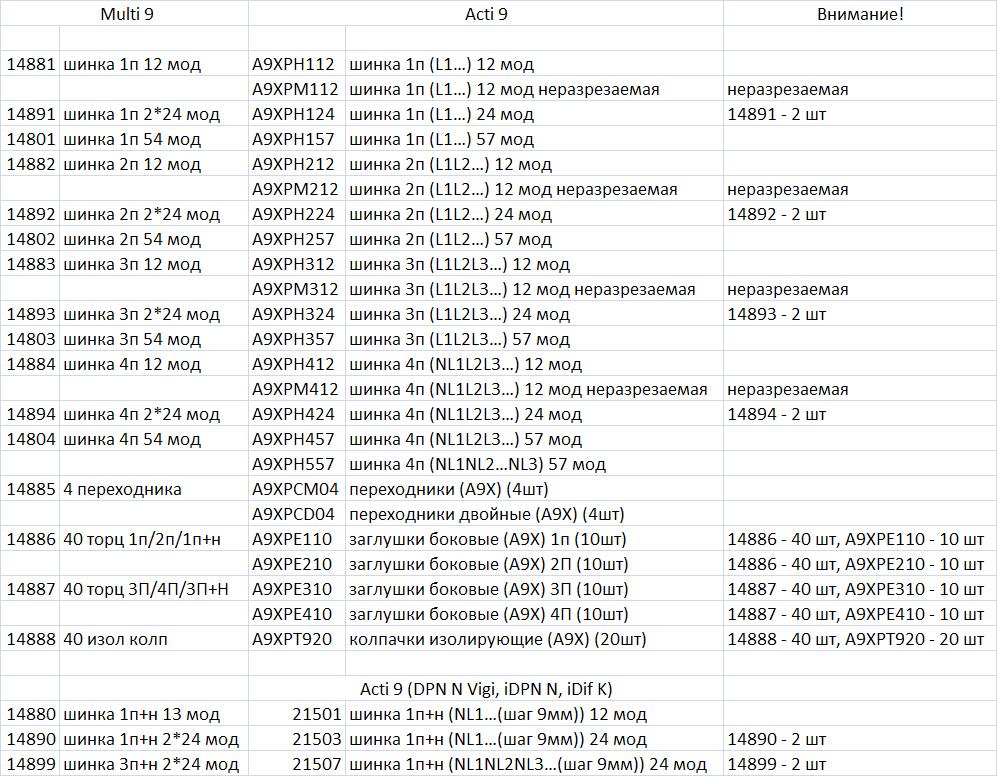The height and width of the screenshot is (776, 997).
Task: Click note cell 14892 - 2 шт
Action: tap(860, 214)
